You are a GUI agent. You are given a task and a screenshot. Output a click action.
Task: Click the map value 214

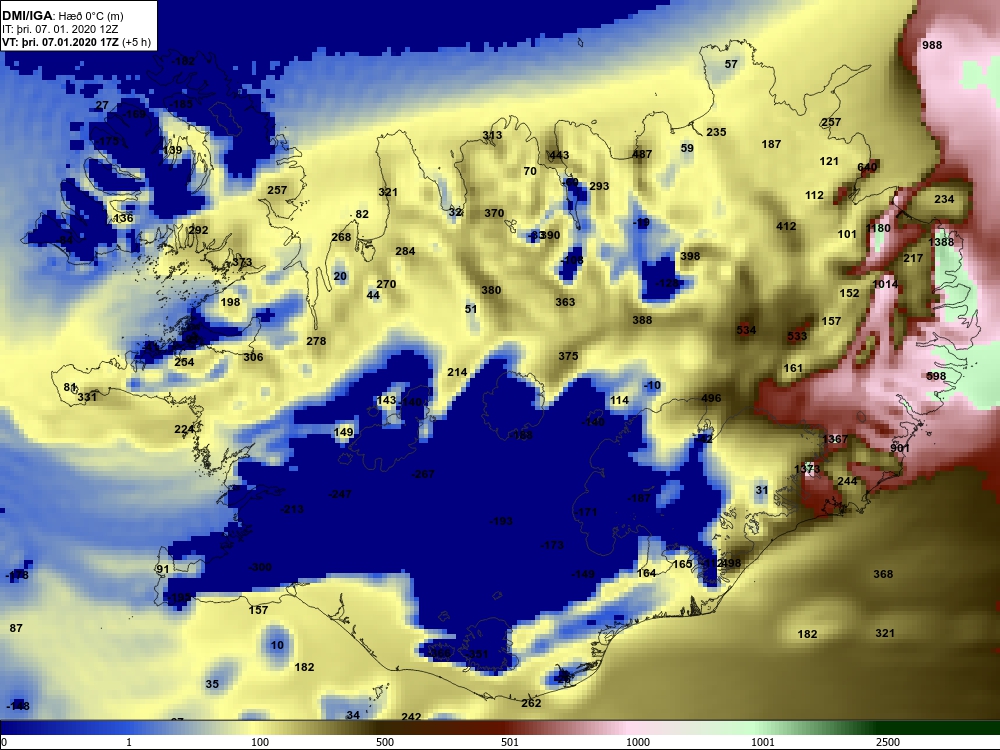coord(457,372)
